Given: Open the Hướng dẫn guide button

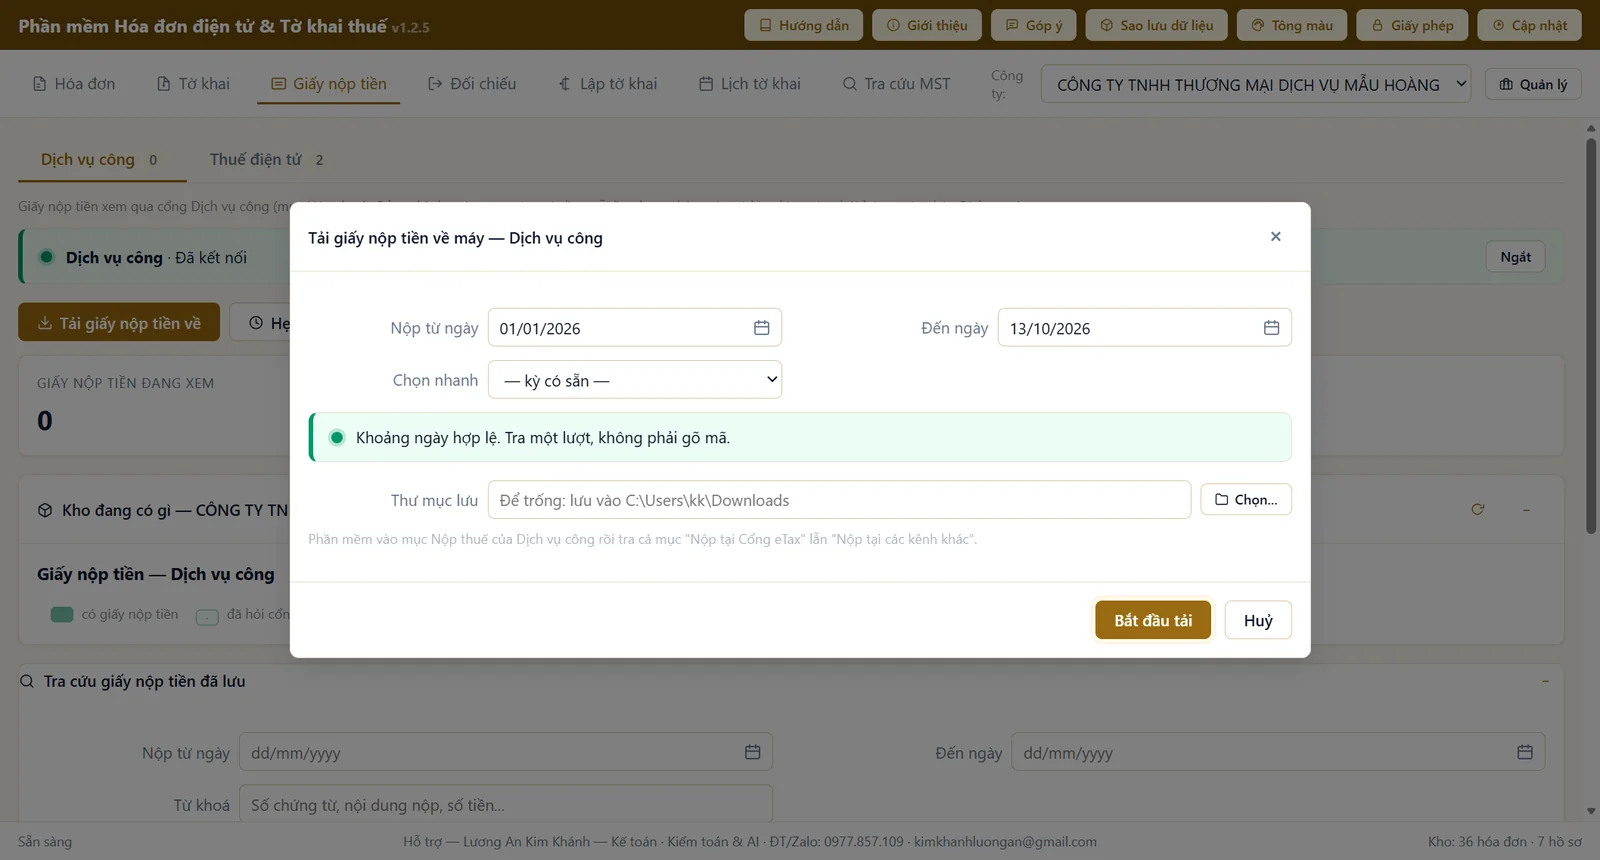Looking at the screenshot, I should click(804, 25).
